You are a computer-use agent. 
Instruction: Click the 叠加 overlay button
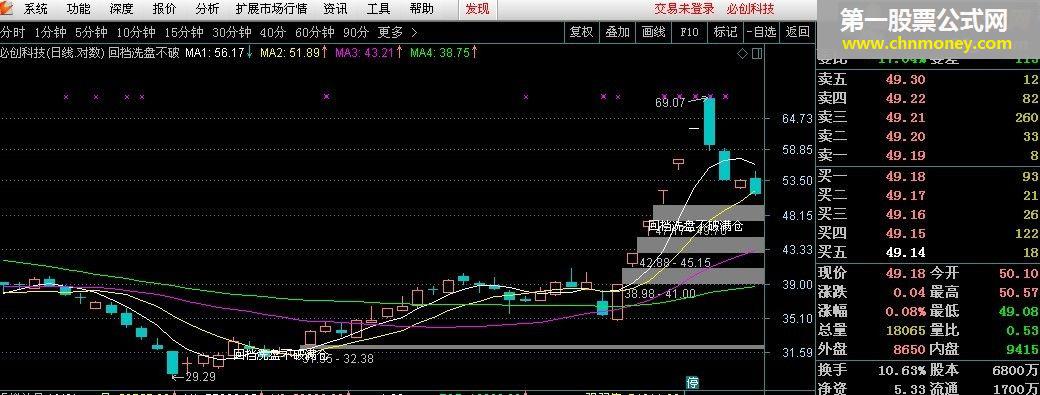pyautogui.click(x=618, y=32)
